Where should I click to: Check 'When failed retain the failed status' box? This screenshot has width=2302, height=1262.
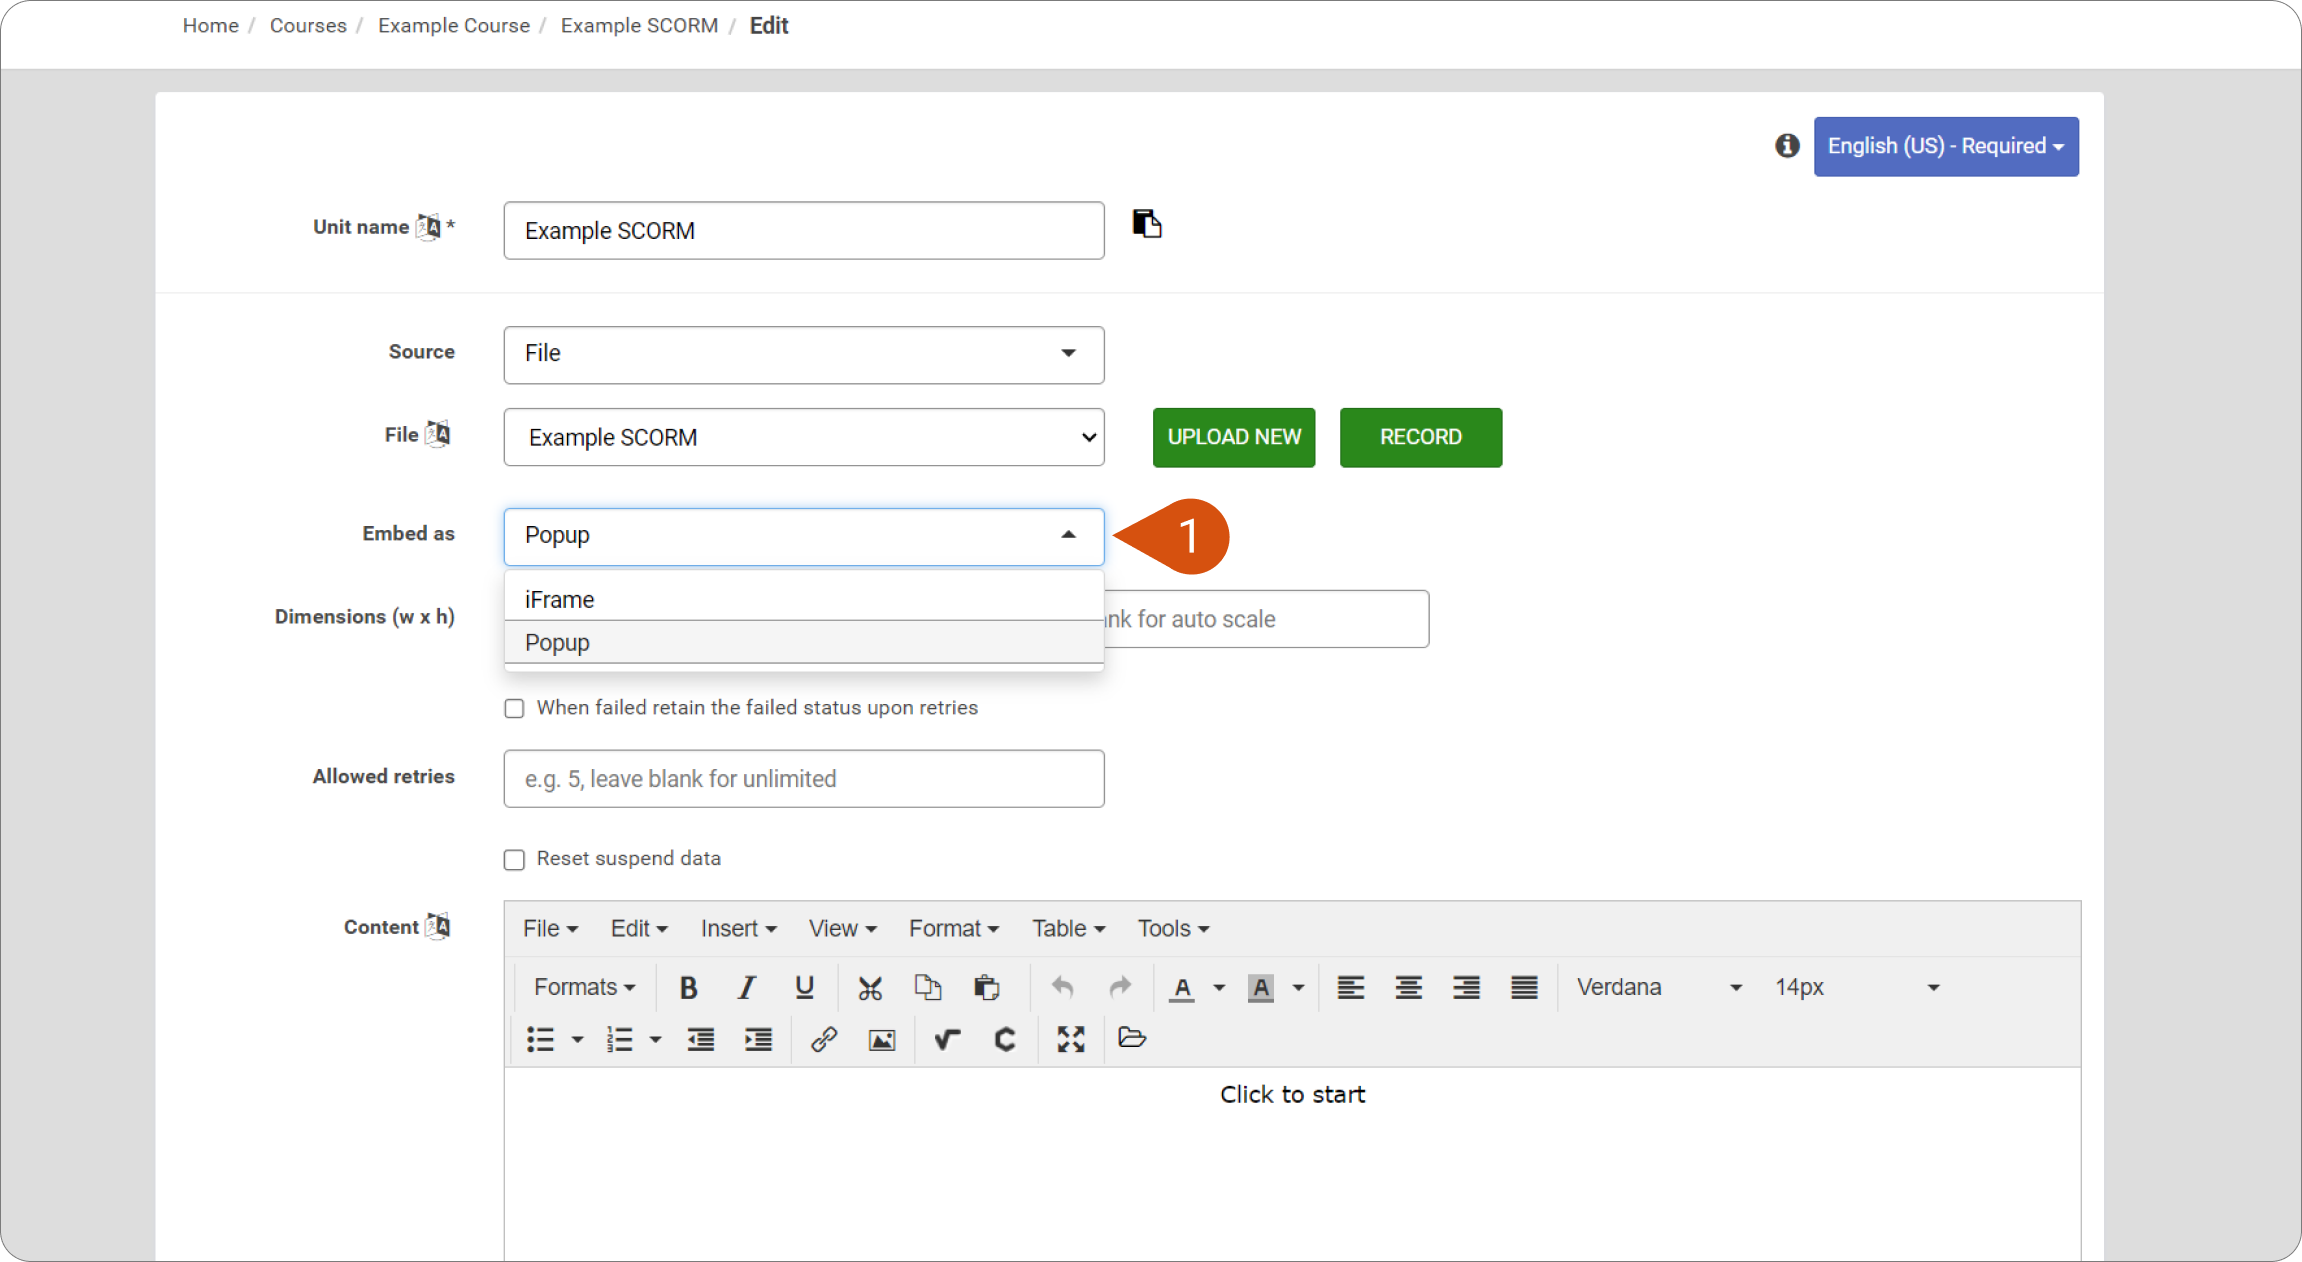pyautogui.click(x=514, y=708)
